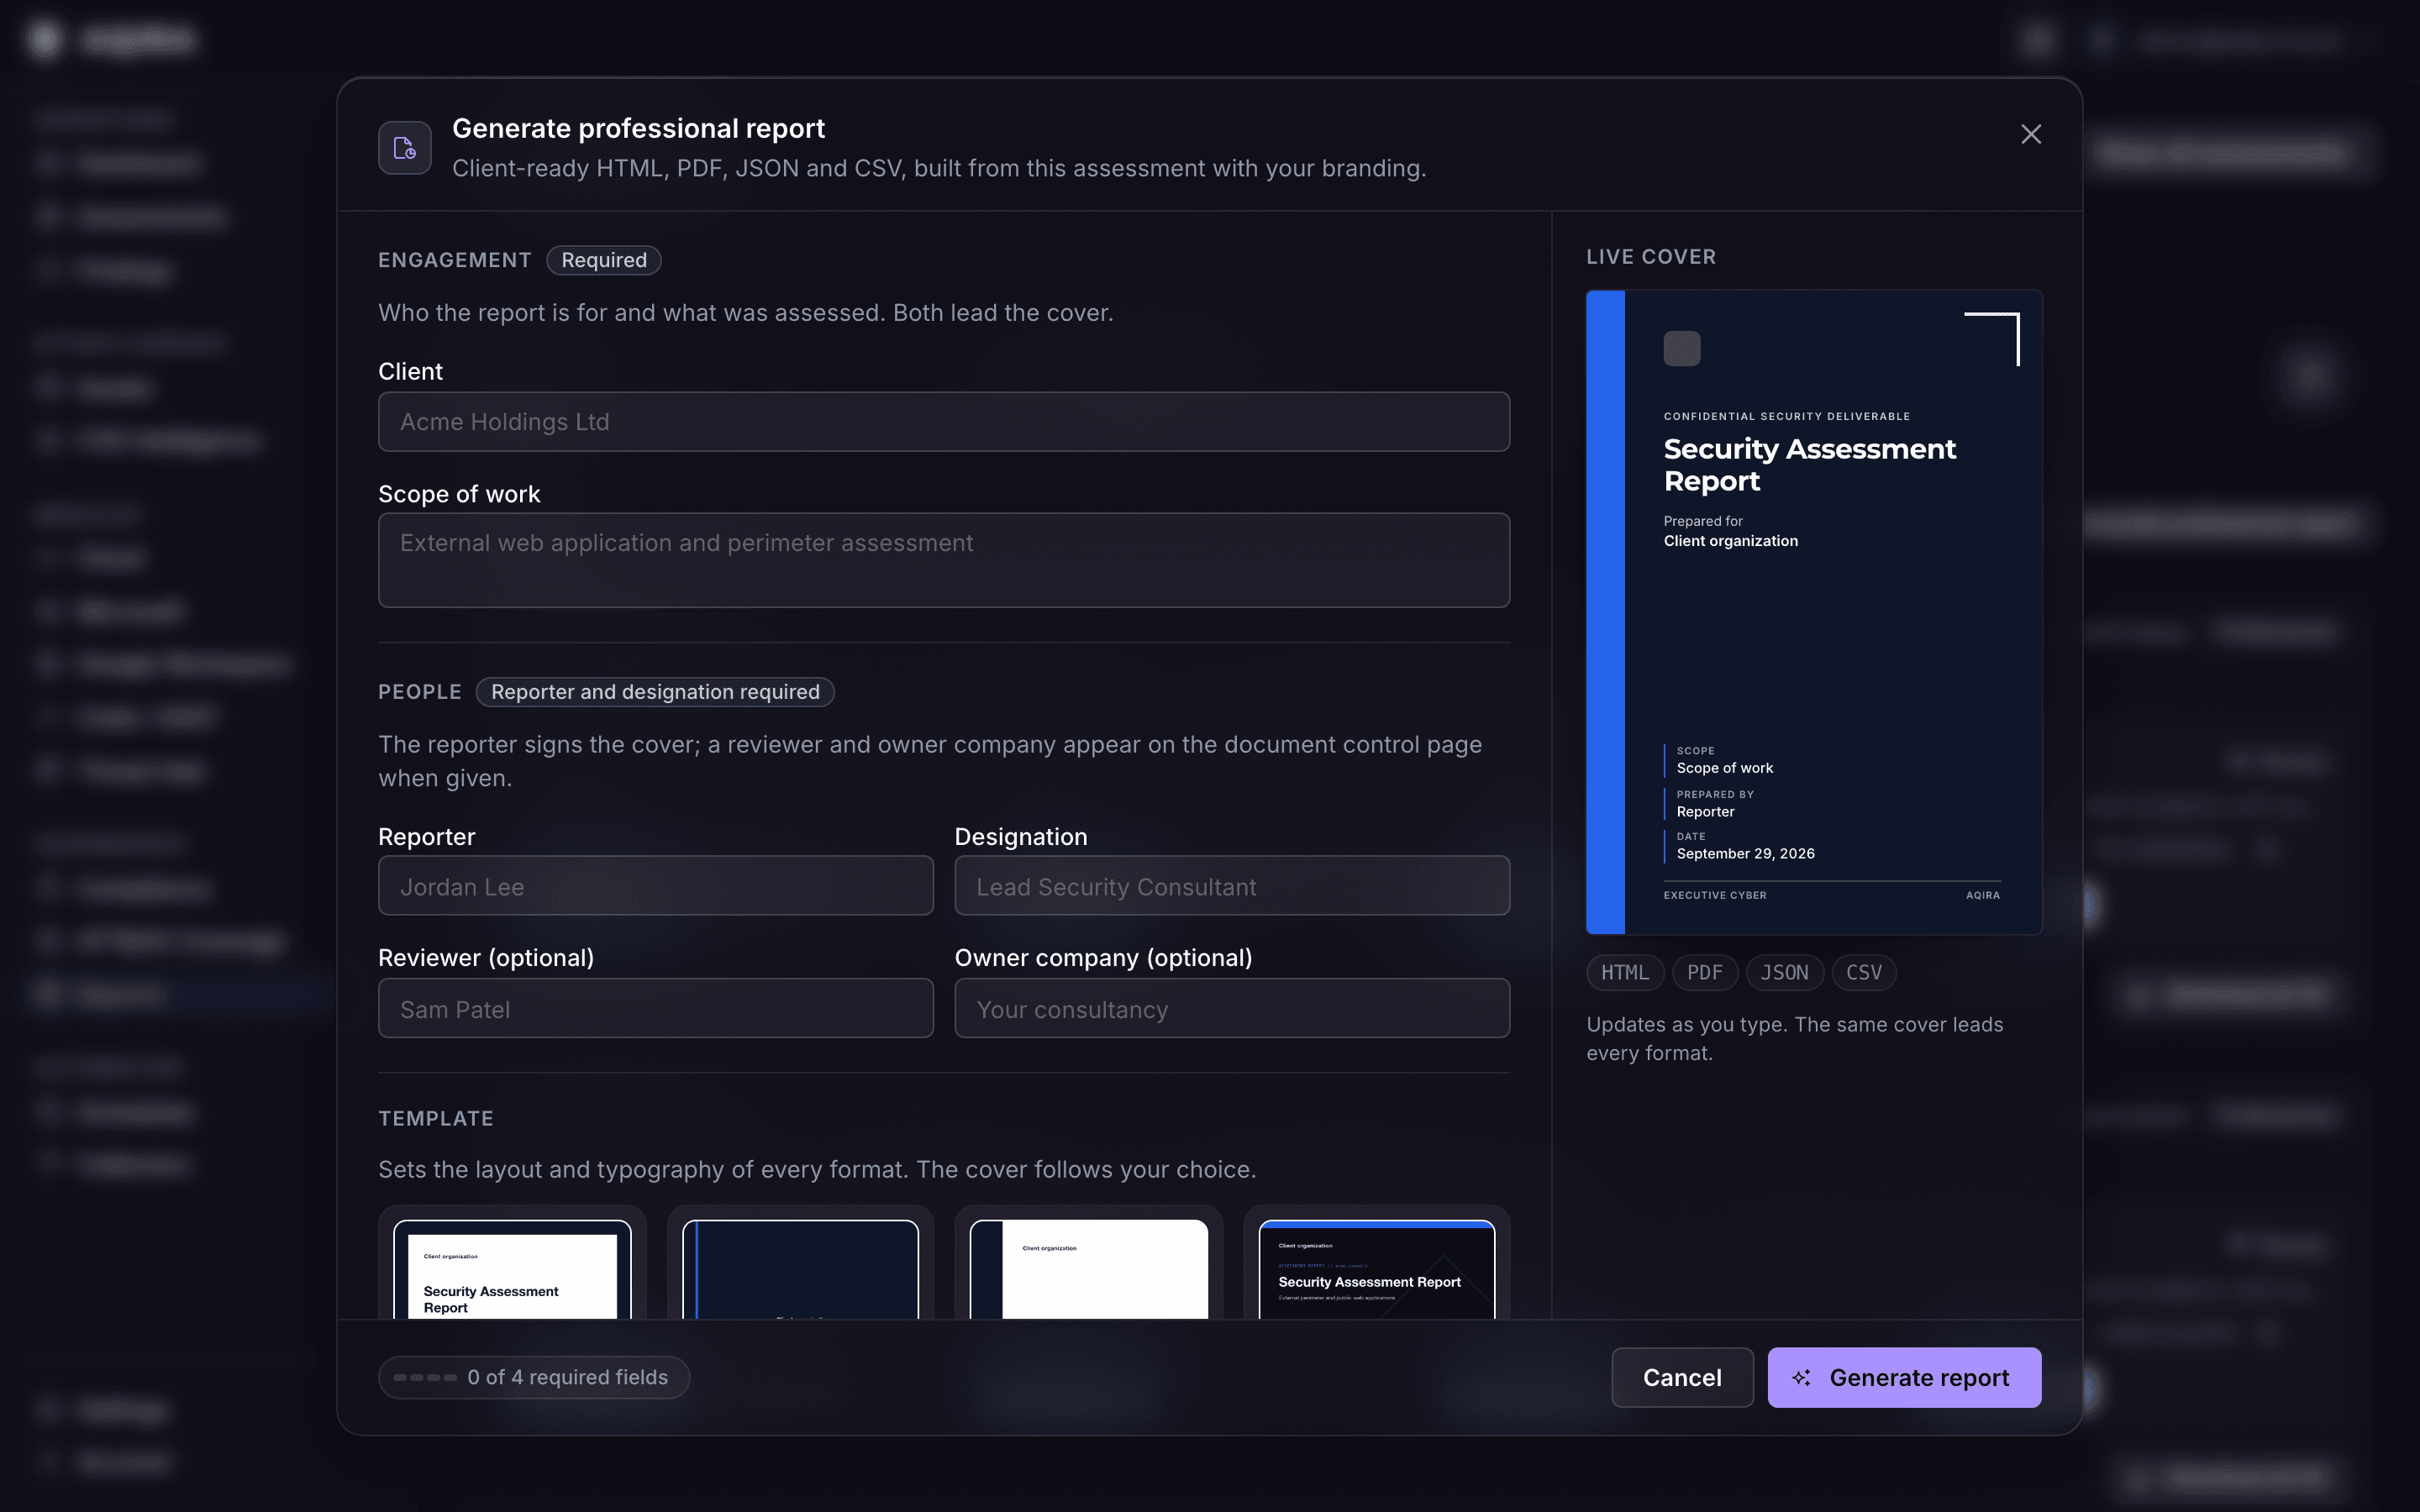This screenshot has height=1512, width=2420.
Task: Click the AQIRA footer label on cover
Action: coord(1982,896)
